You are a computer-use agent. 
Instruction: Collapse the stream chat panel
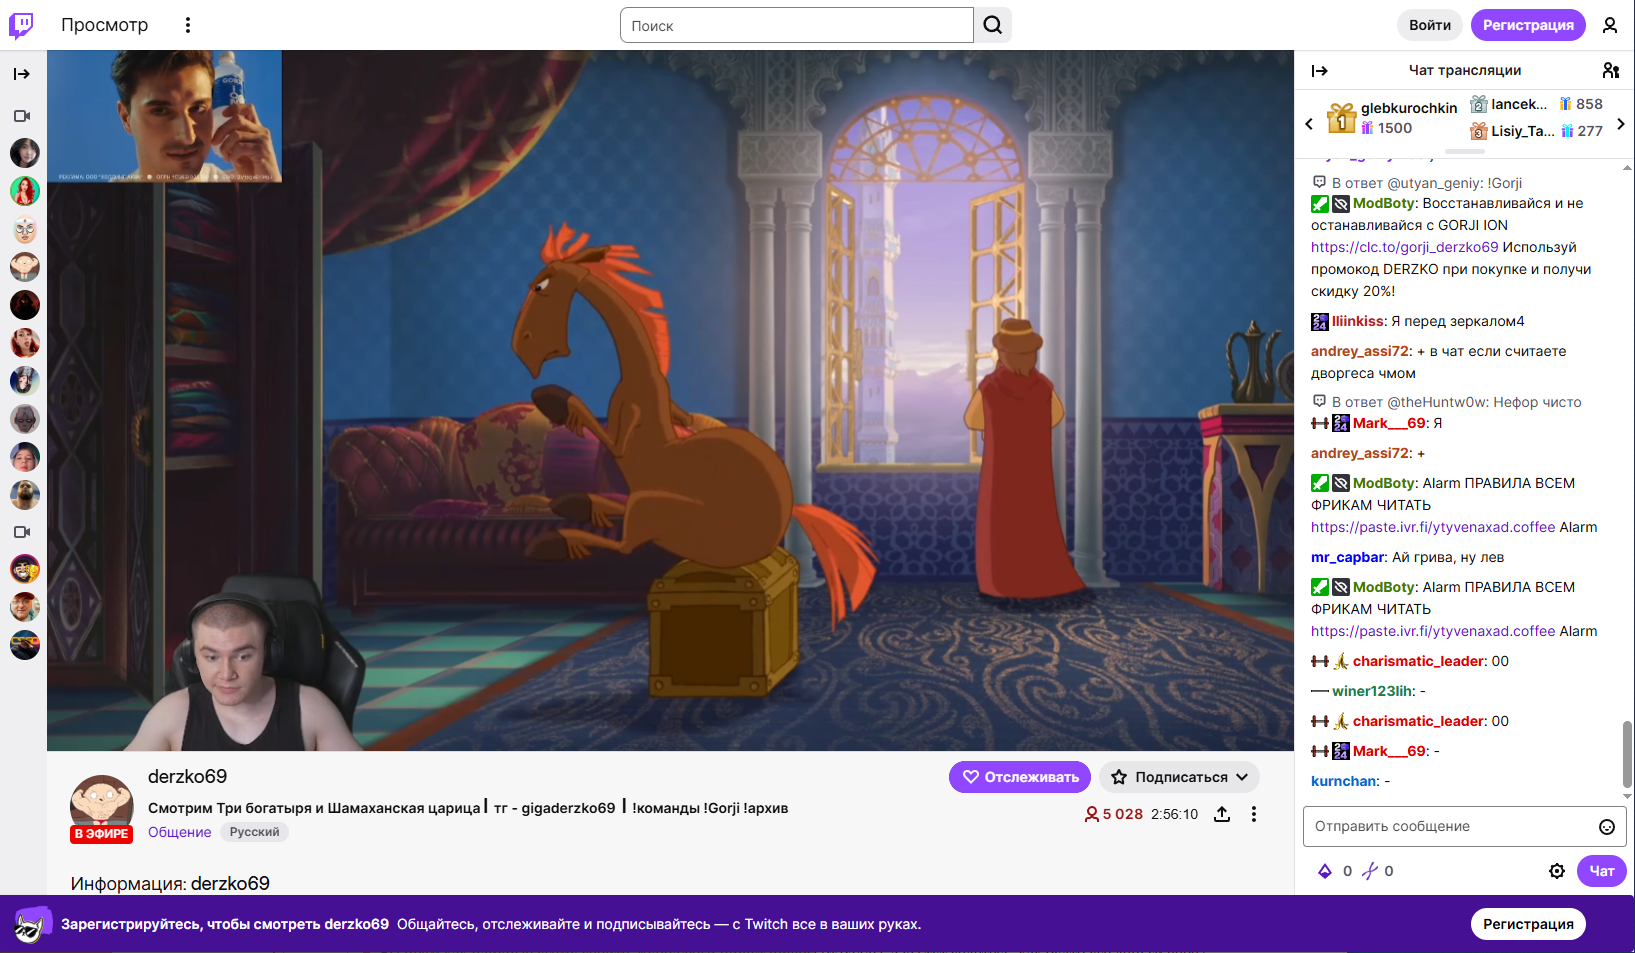point(1320,71)
